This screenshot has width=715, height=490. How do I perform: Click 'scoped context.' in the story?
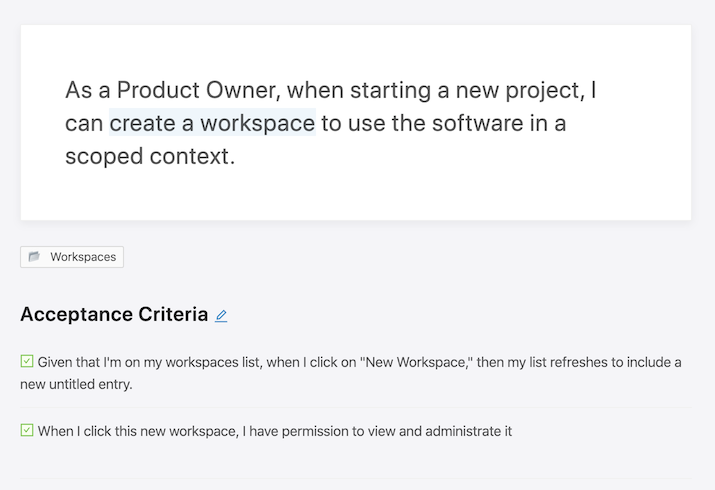click(150, 156)
